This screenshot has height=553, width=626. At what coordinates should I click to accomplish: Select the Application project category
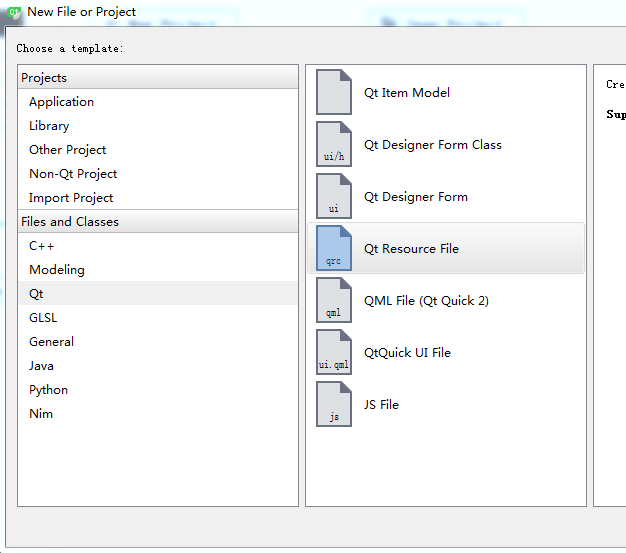[x=158, y=102]
